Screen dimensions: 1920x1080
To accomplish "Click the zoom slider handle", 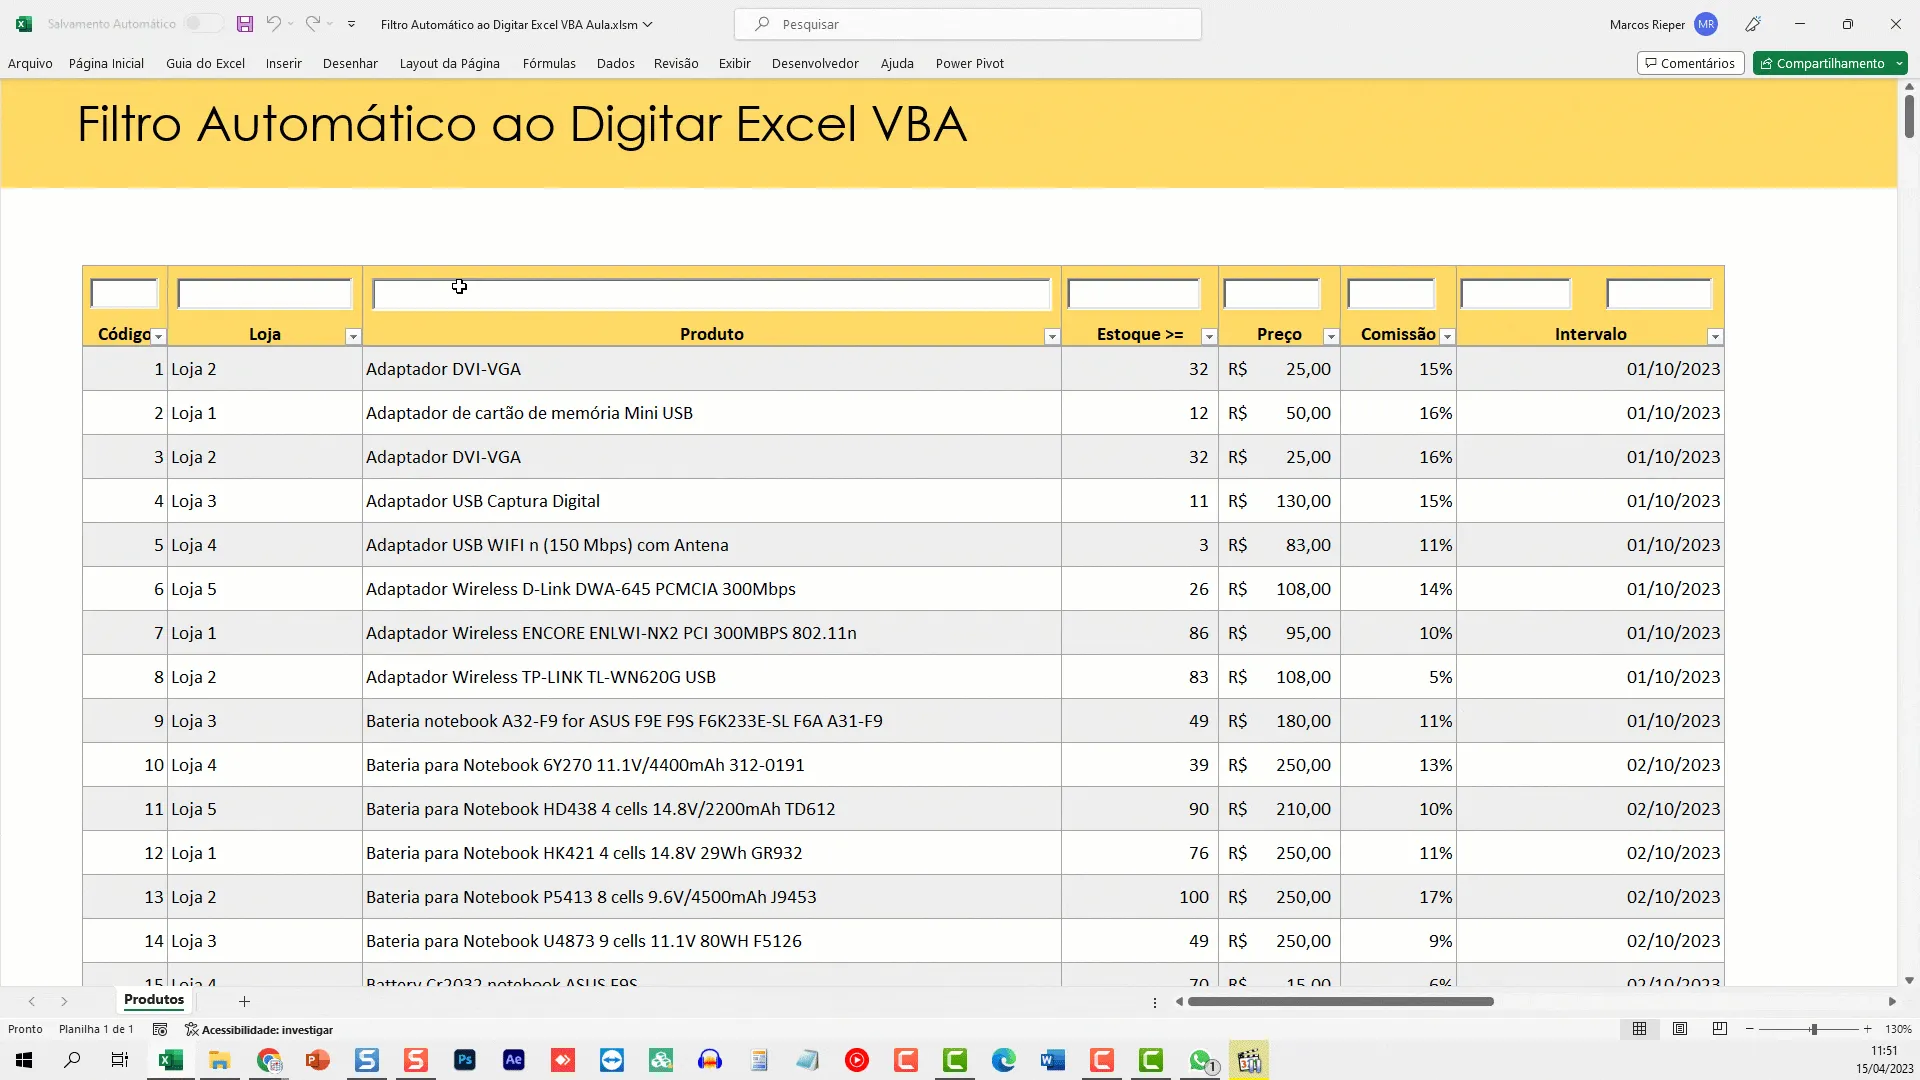I will click(1813, 1029).
